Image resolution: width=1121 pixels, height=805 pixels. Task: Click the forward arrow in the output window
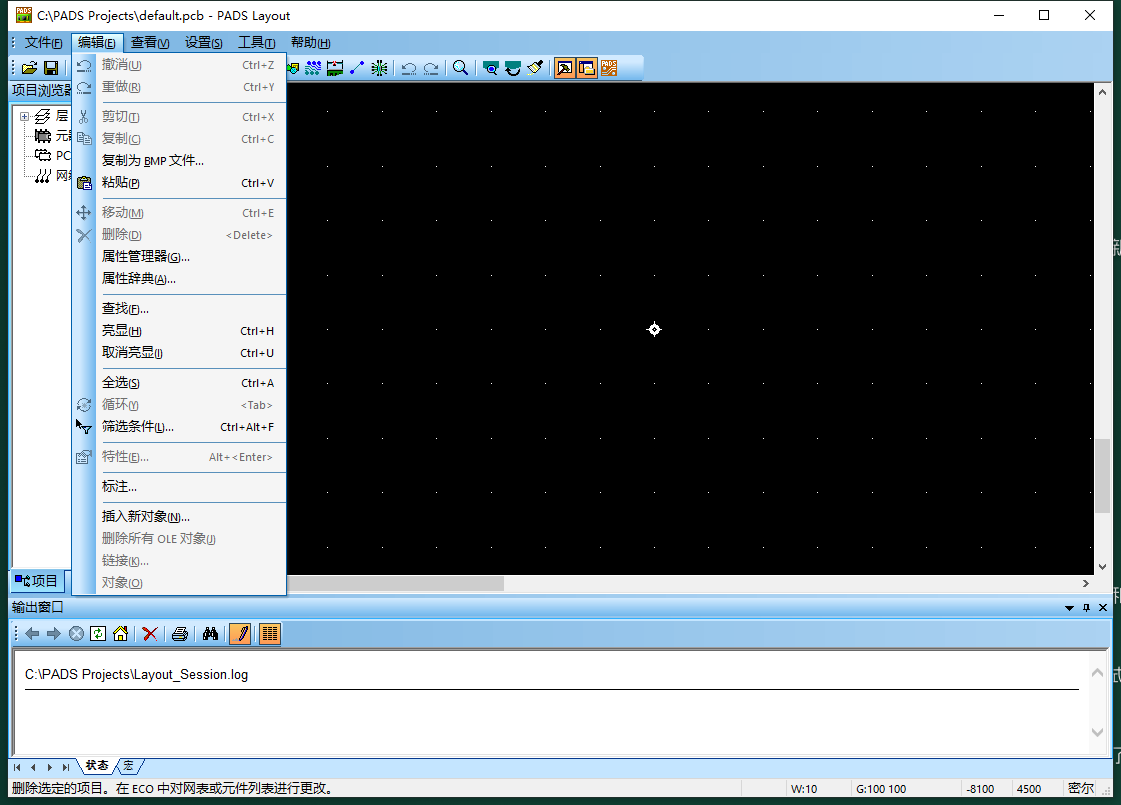pos(54,633)
